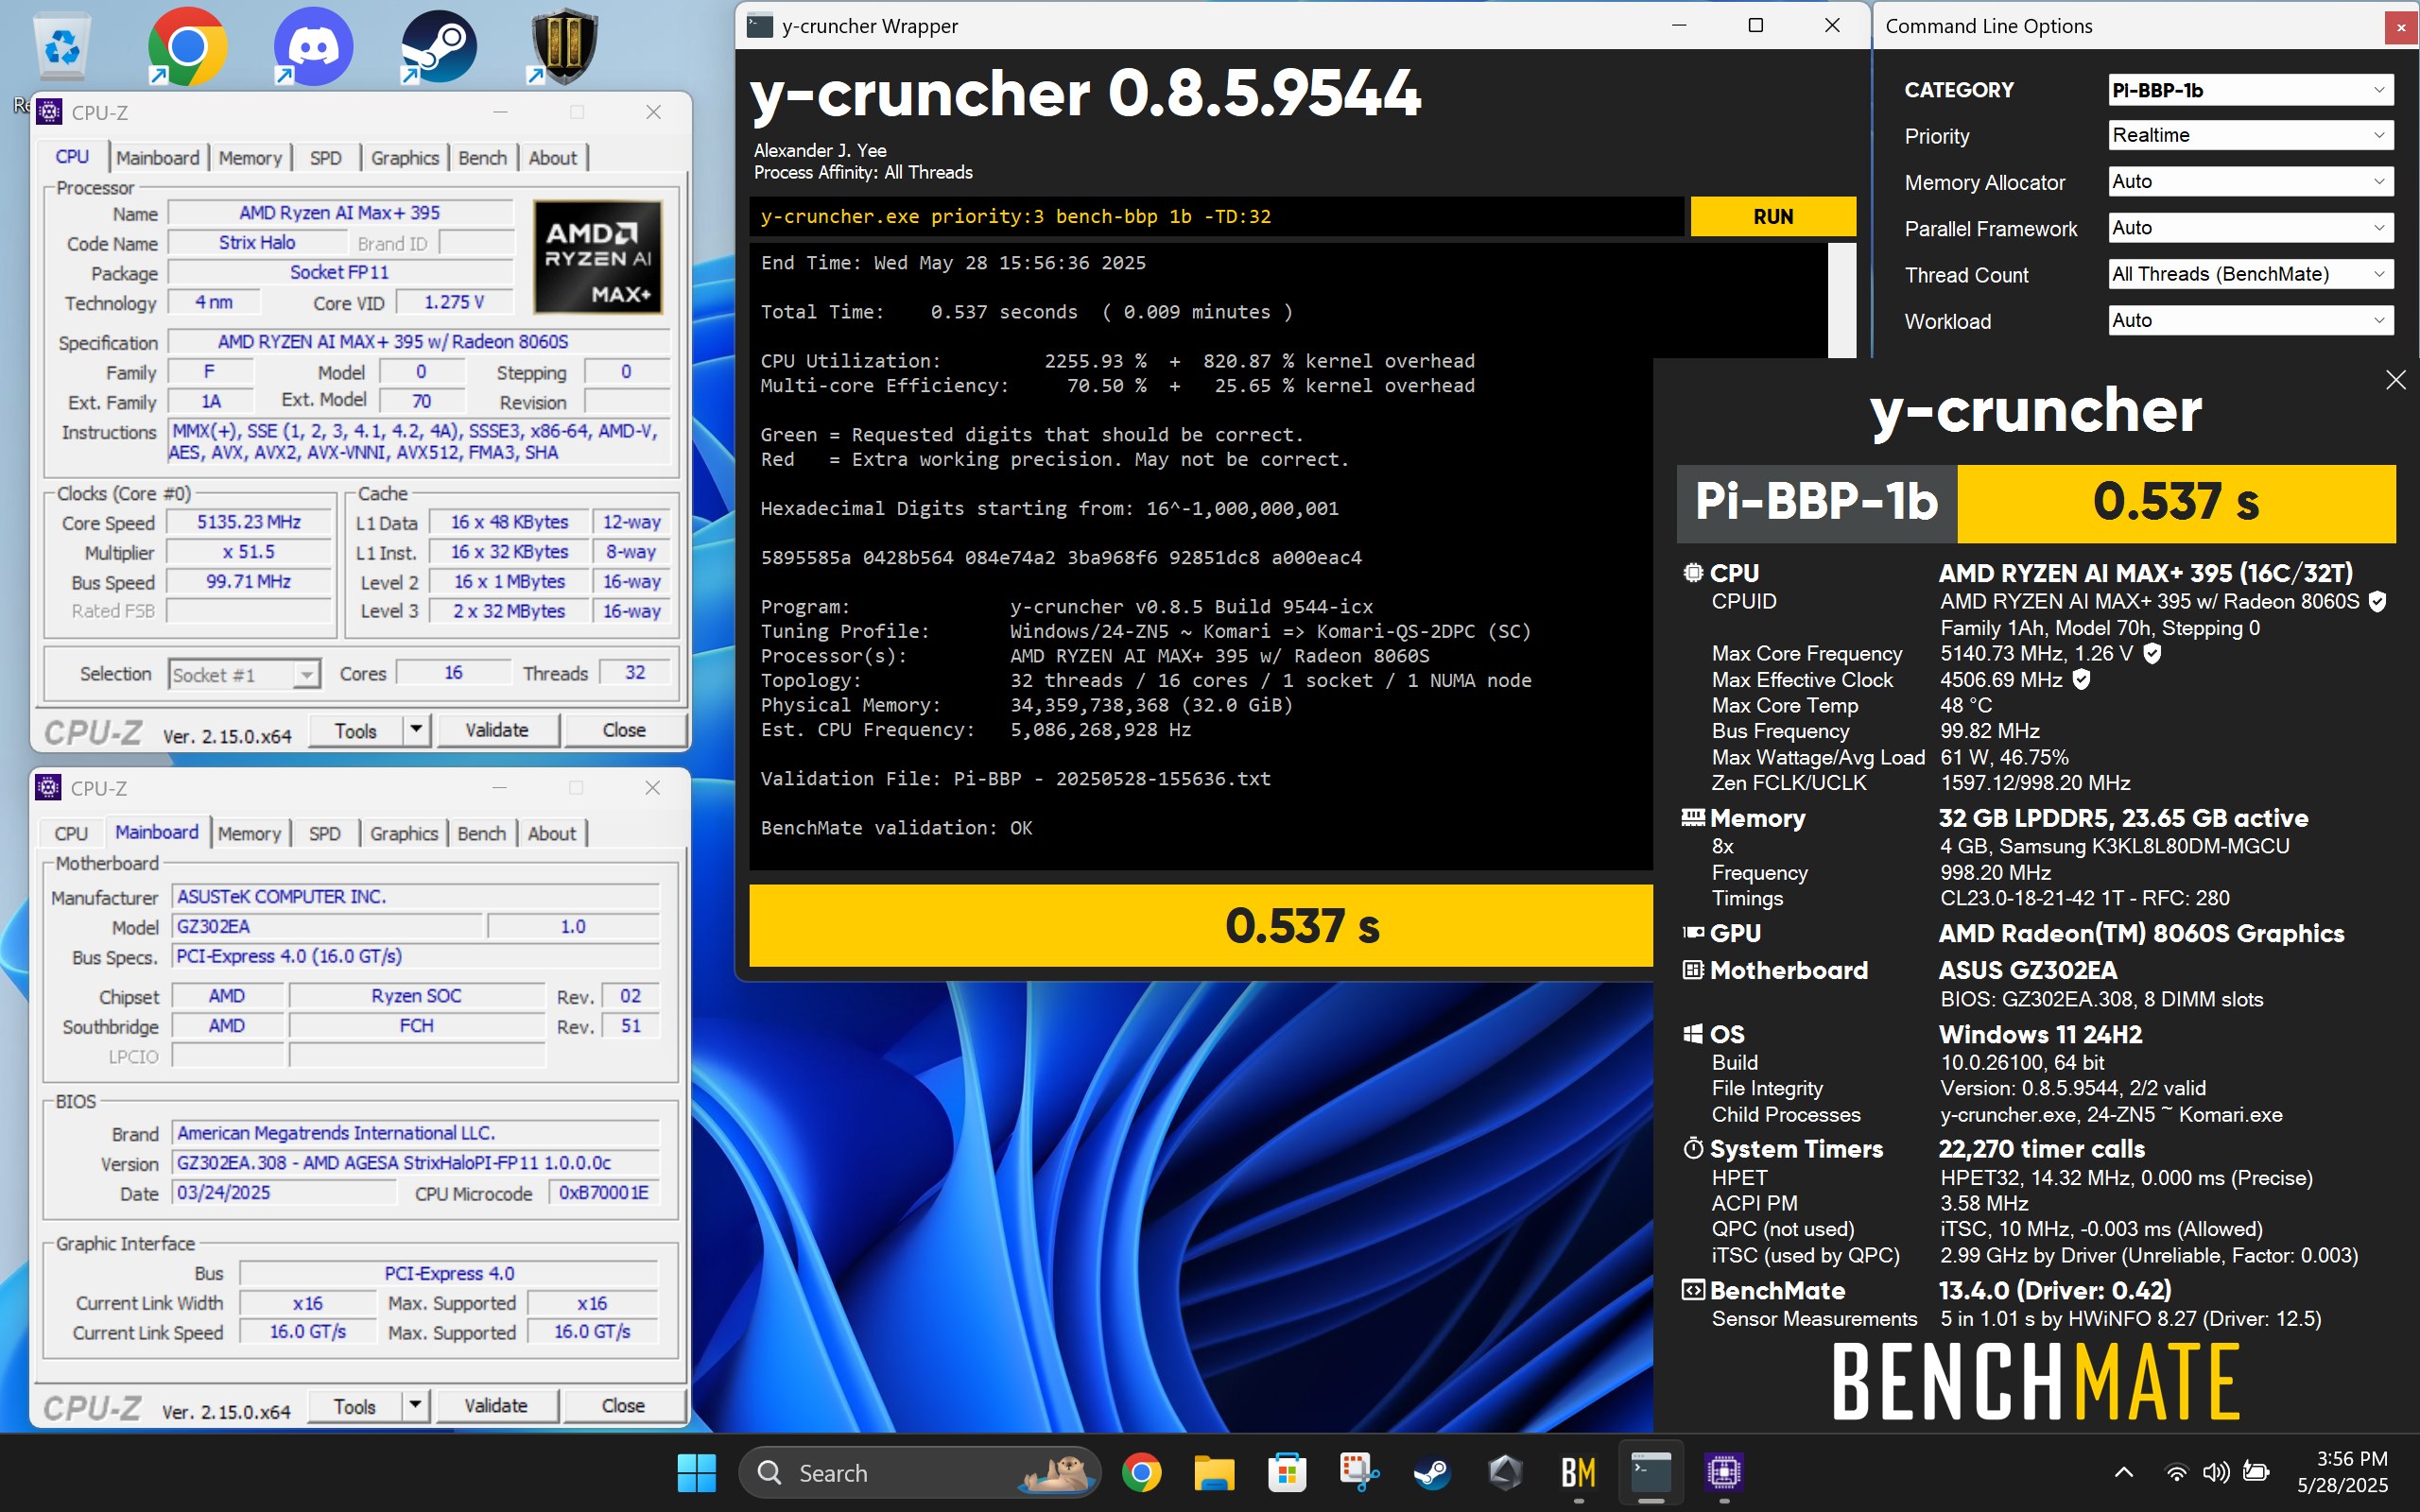Click Tools button in bottom CPU-Z window
Screen dimensions: 2420x1512
click(x=355, y=1406)
